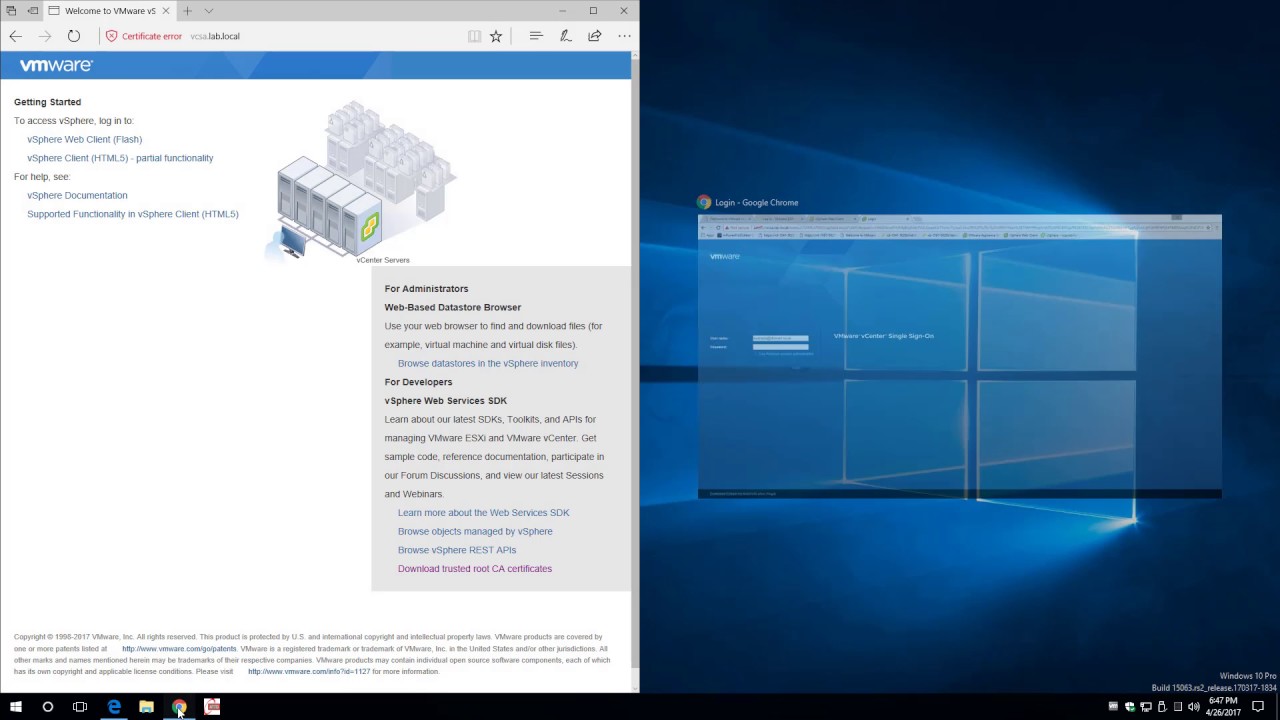Screen dimensions: 1280x720
Task: Close the Welcome to VMware tab
Action: click(165, 11)
